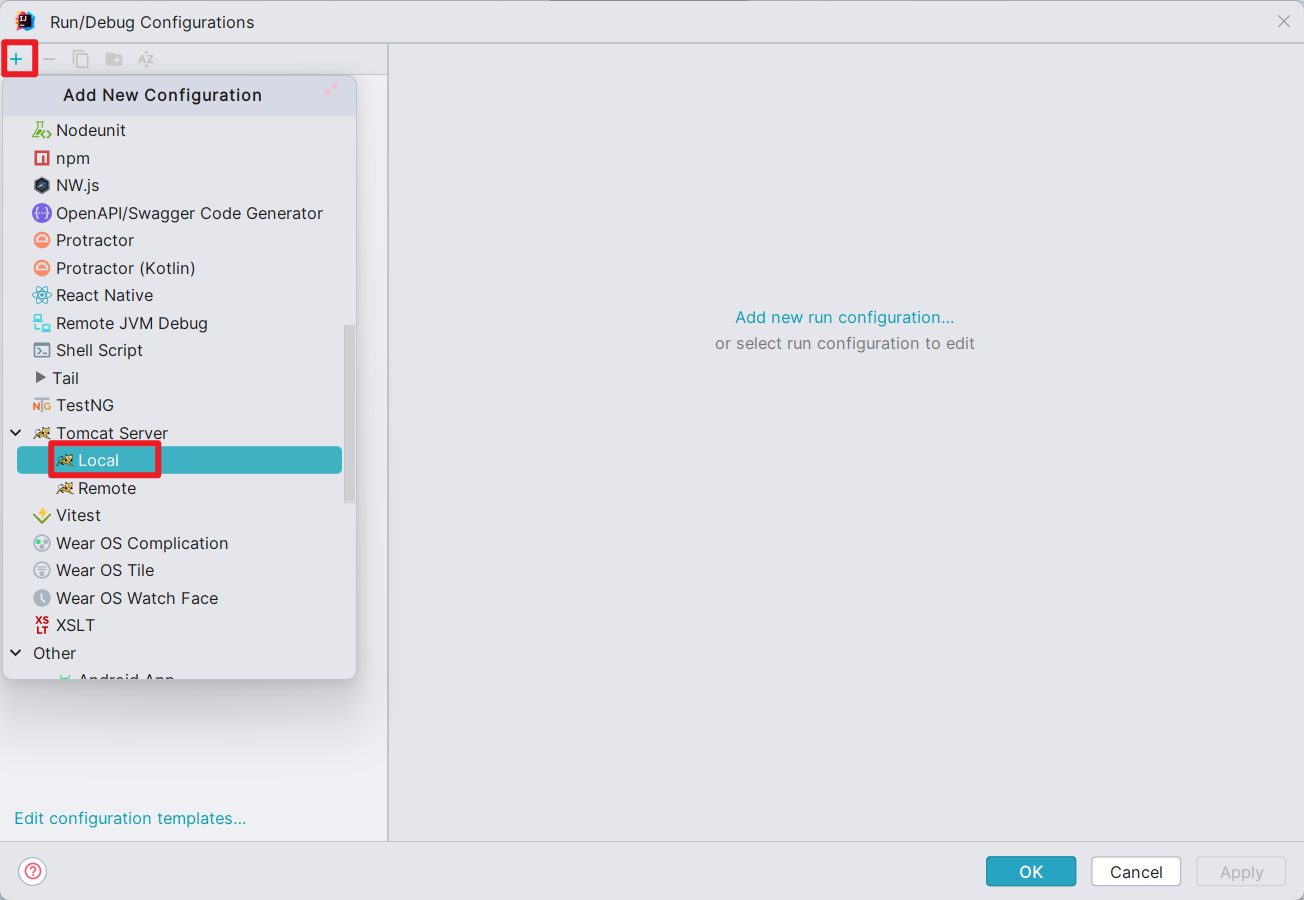This screenshot has height=900, width=1304.
Task: Click the Tomcat Server cat icon
Action: point(41,433)
